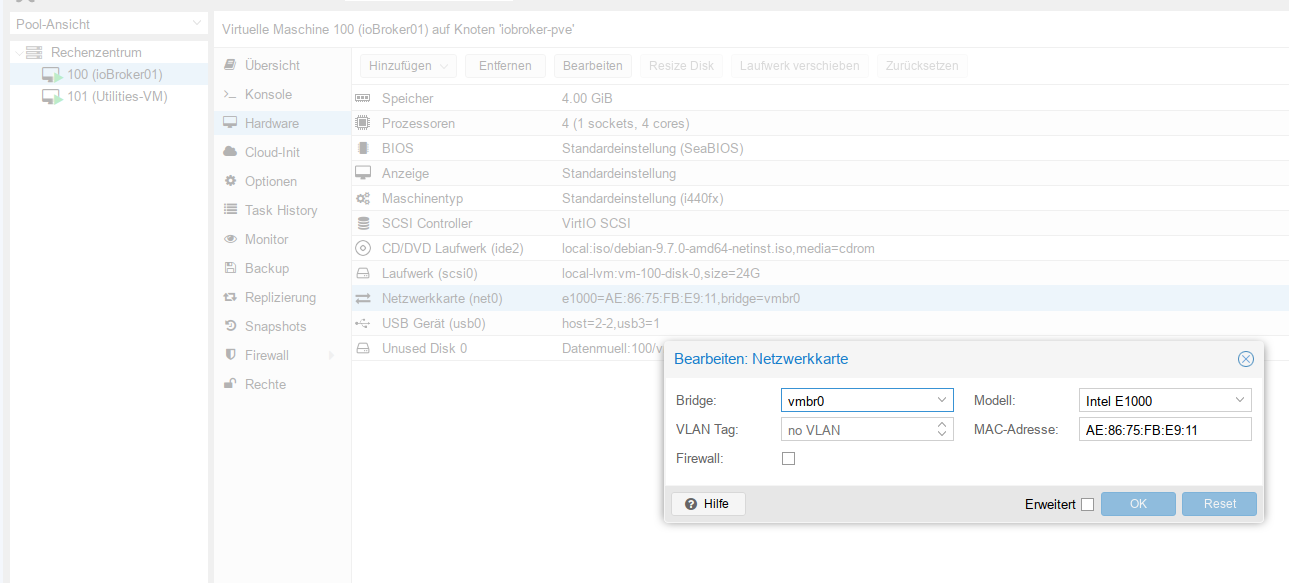1289x583 pixels.
Task: Click the USB Gerät (usb0) icon
Action: pyautogui.click(x=363, y=323)
